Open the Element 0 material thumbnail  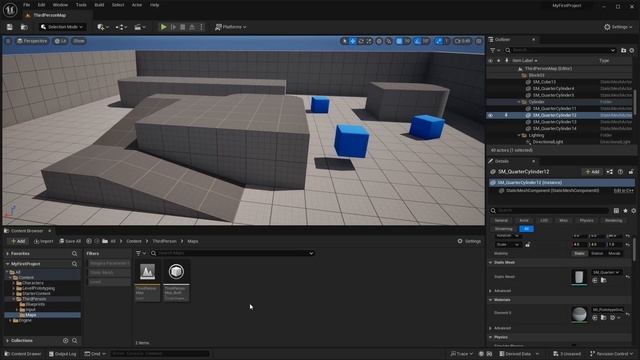[x=579, y=314]
